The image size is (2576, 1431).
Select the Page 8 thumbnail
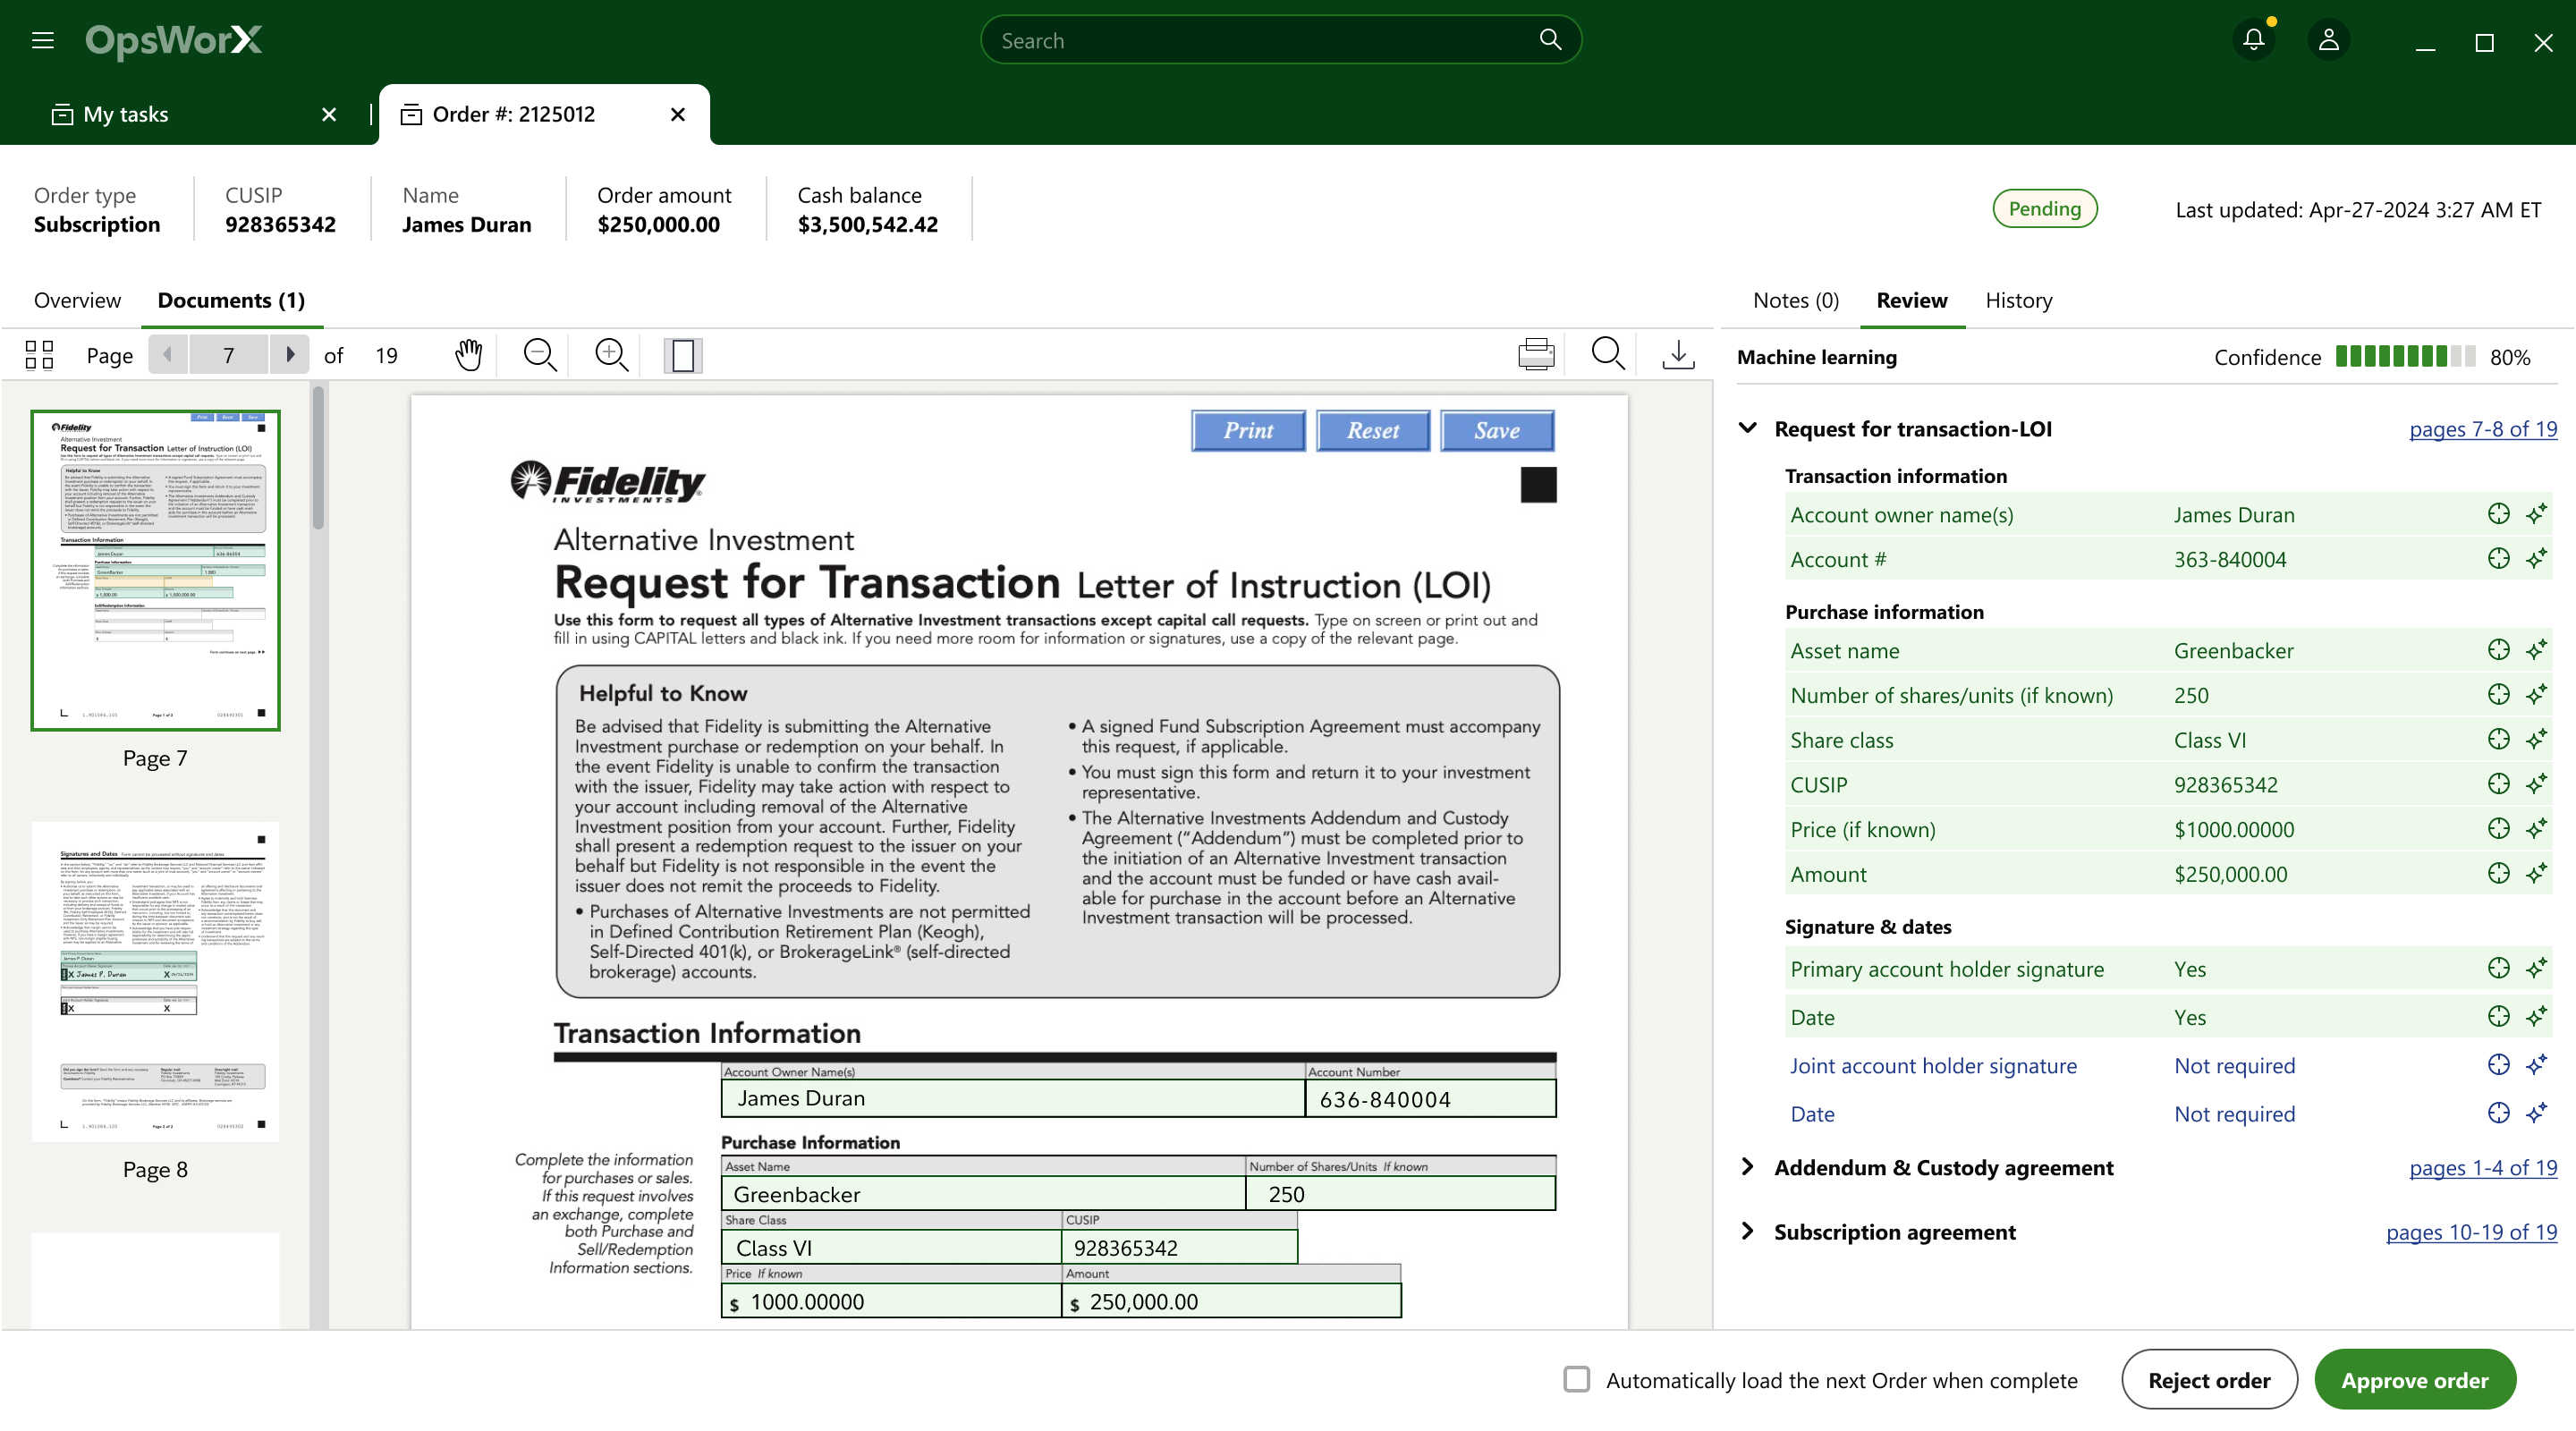click(155, 982)
